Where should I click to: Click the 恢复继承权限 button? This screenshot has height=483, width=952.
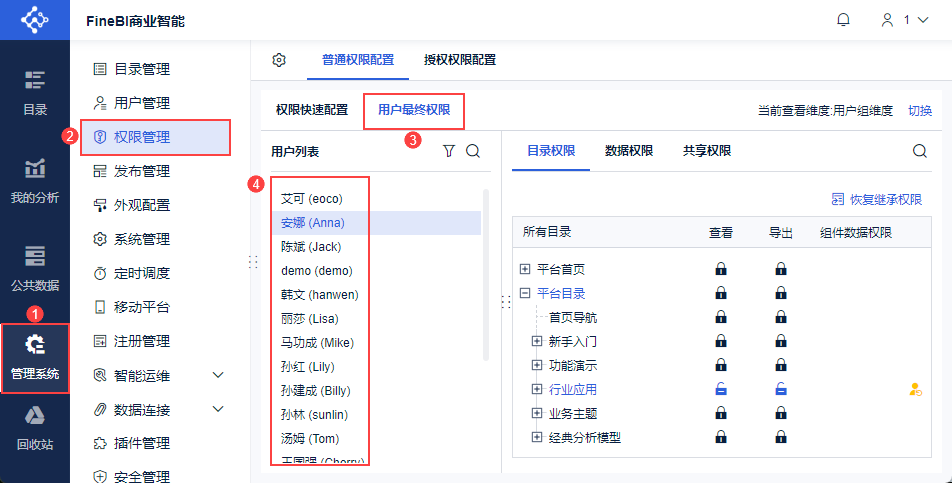[877, 200]
